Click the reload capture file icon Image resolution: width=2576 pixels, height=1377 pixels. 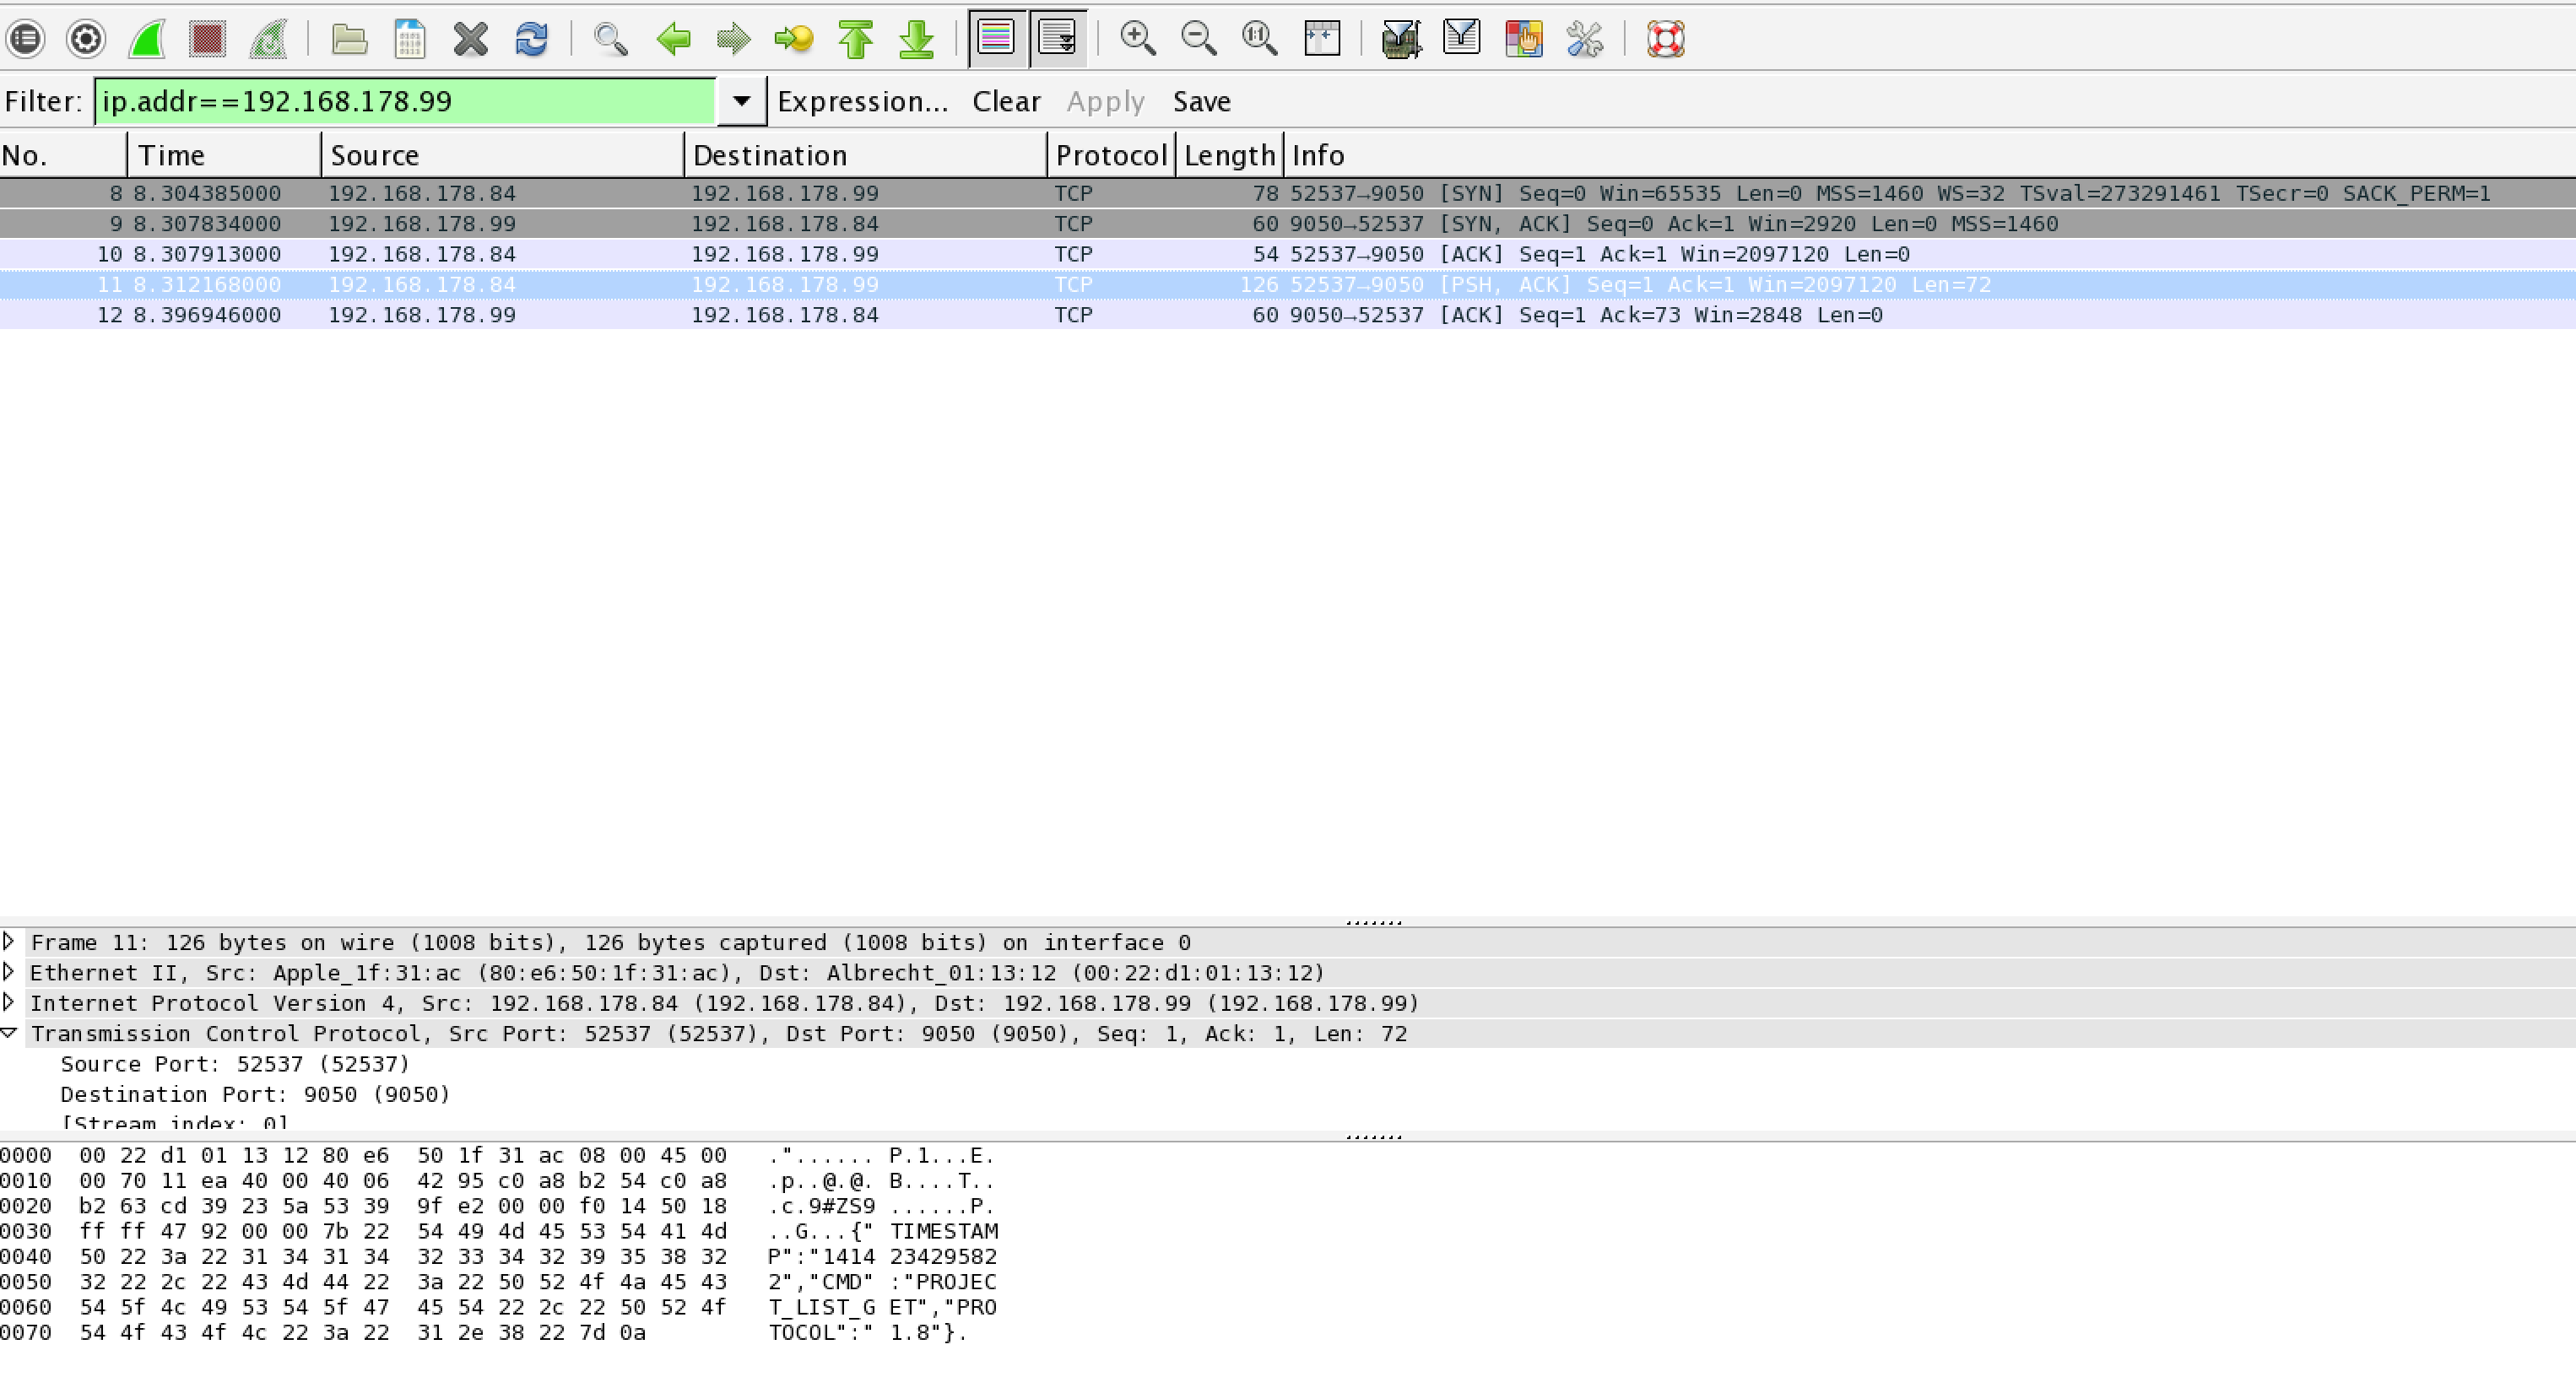click(531, 40)
